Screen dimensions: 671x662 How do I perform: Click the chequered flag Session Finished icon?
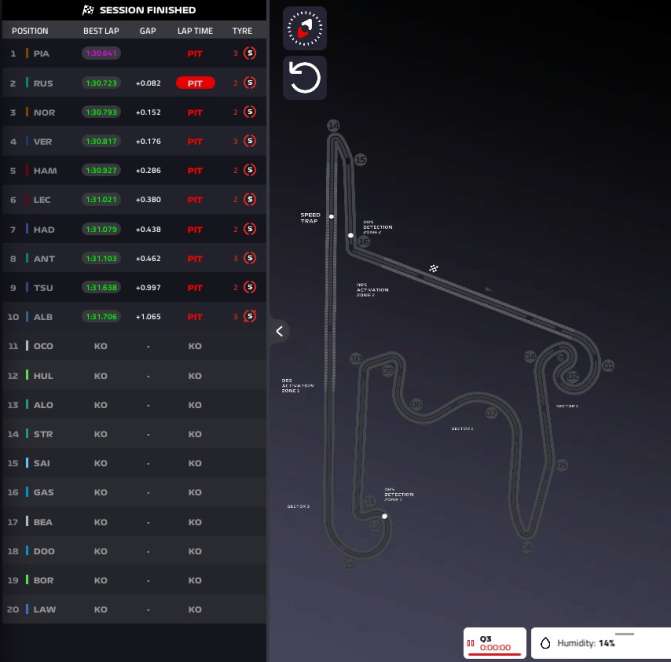tap(88, 10)
